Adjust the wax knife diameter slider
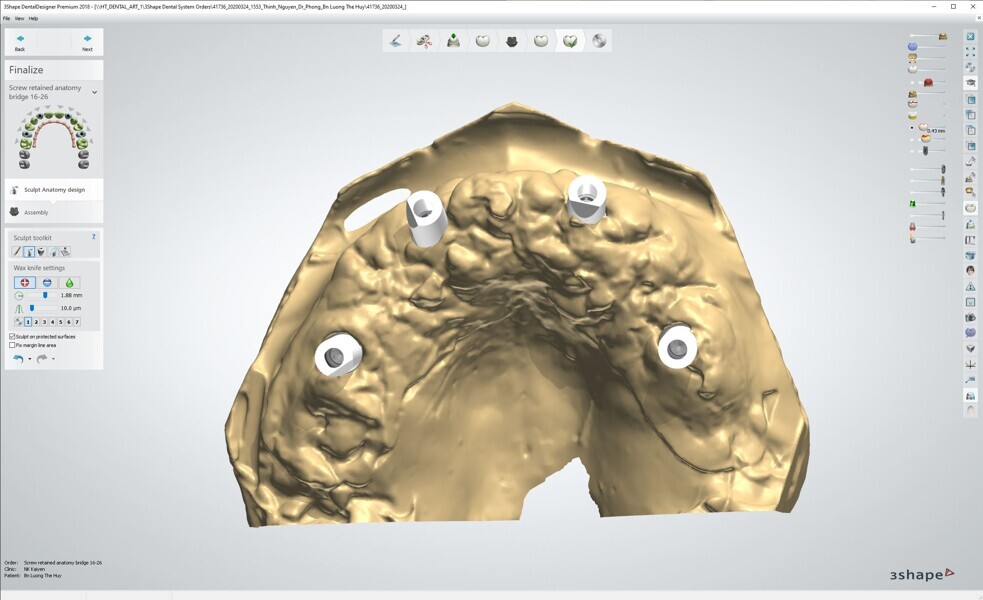The width and height of the screenshot is (983, 600). pyautogui.click(x=44, y=296)
